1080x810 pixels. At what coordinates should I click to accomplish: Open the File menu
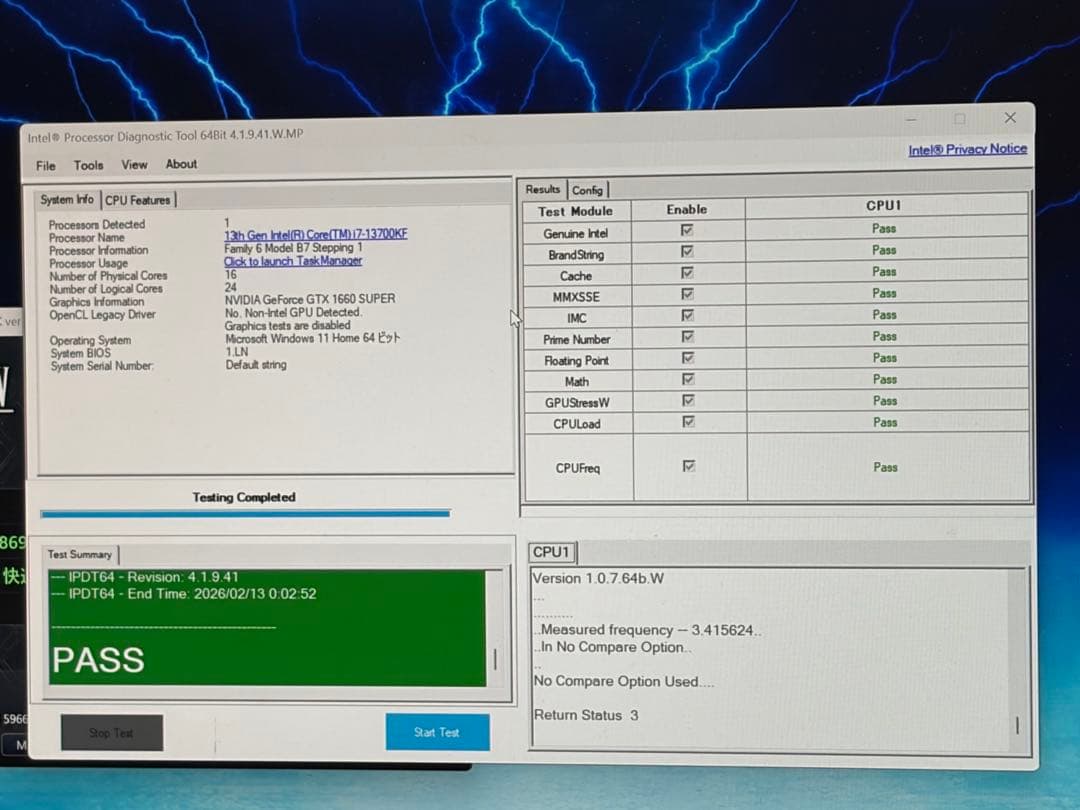pyautogui.click(x=45, y=165)
